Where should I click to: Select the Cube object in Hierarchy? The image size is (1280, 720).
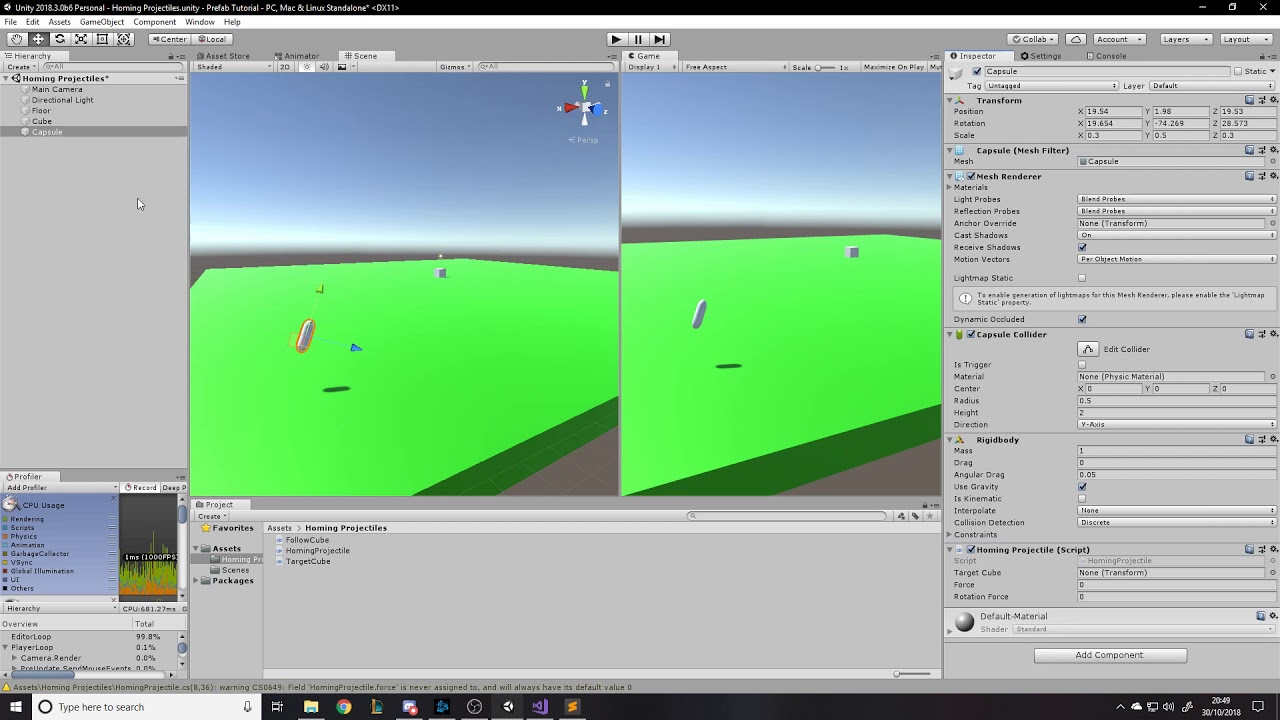(x=42, y=121)
